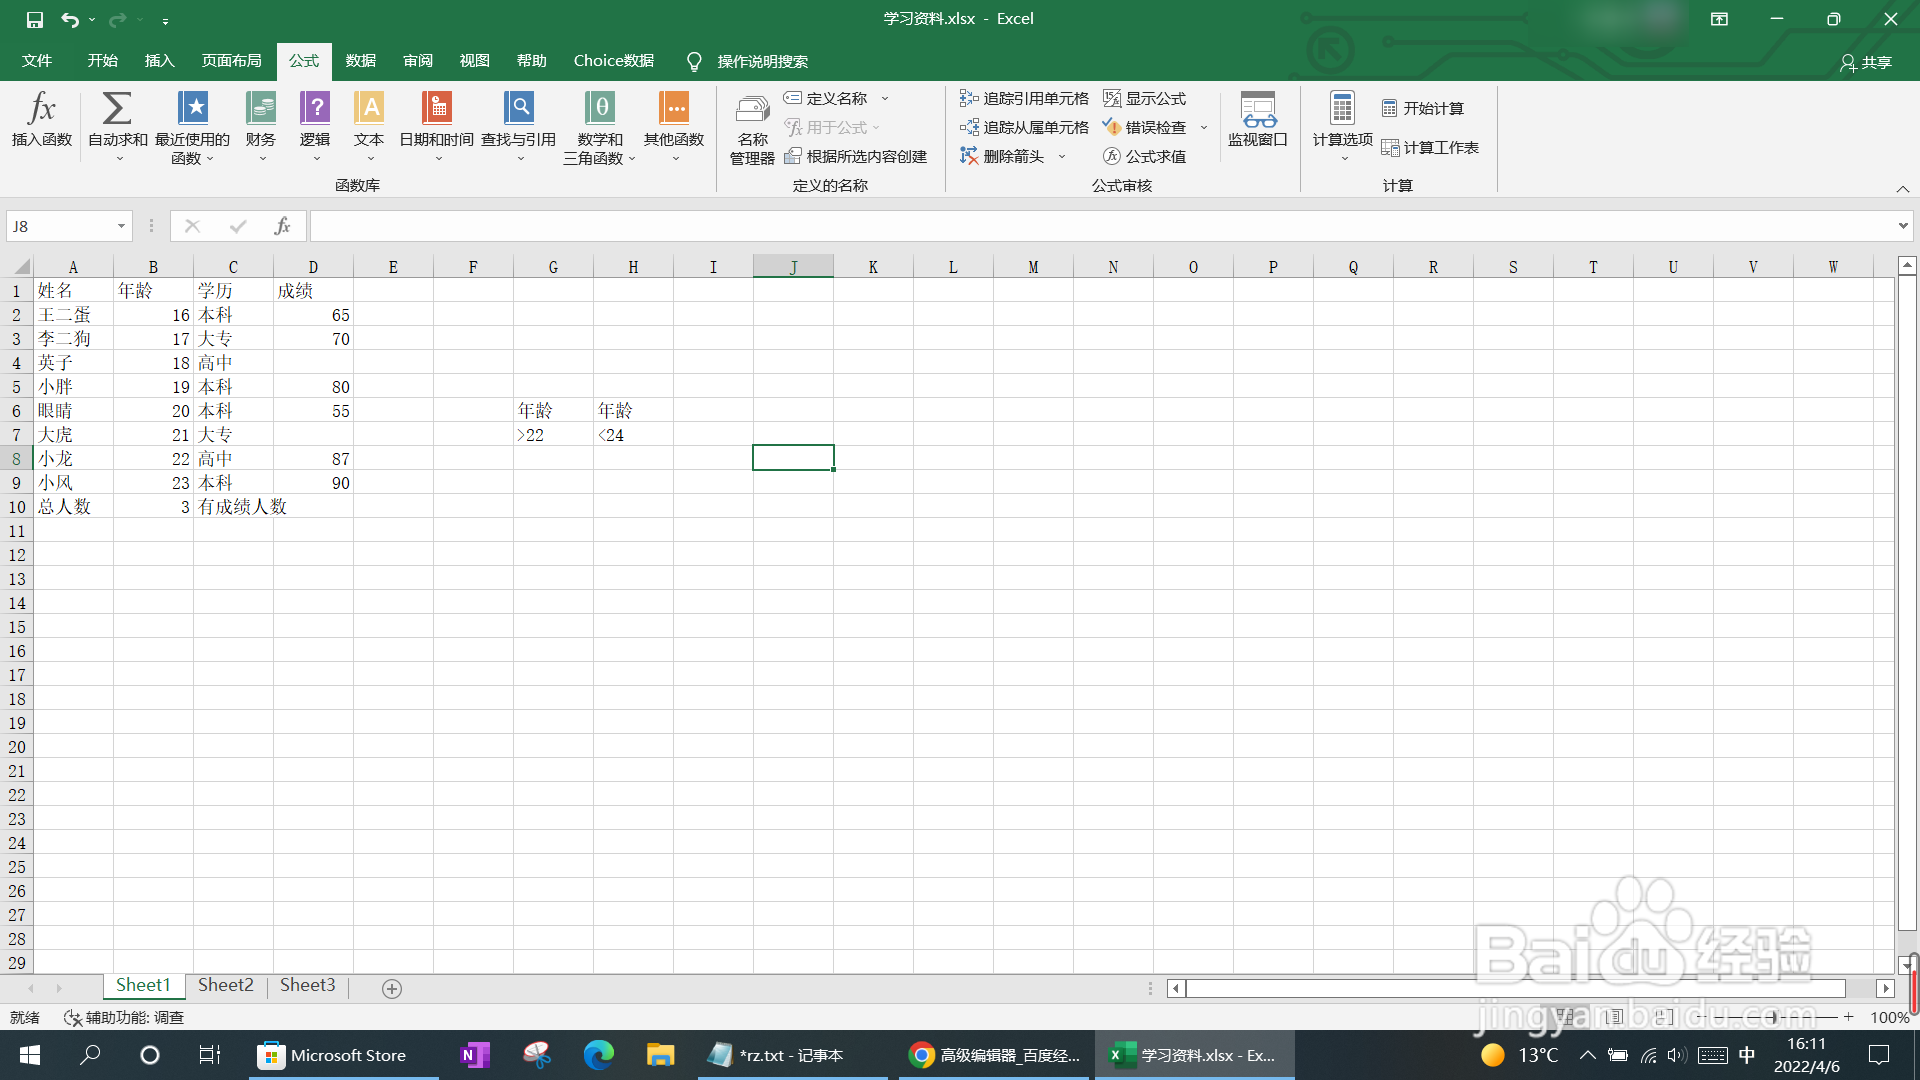Switch to Sheet2 tab
The width and height of the screenshot is (1920, 1080).
[226, 986]
